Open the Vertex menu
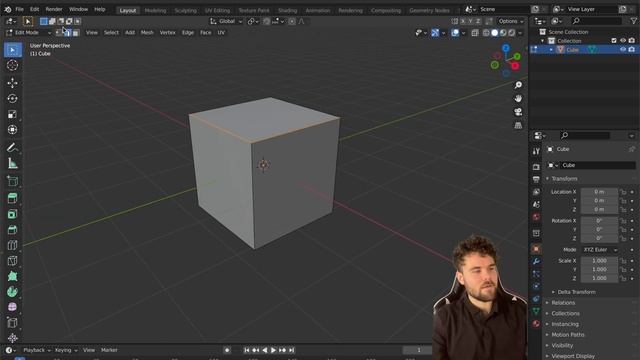The image size is (640, 360). coord(167,33)
